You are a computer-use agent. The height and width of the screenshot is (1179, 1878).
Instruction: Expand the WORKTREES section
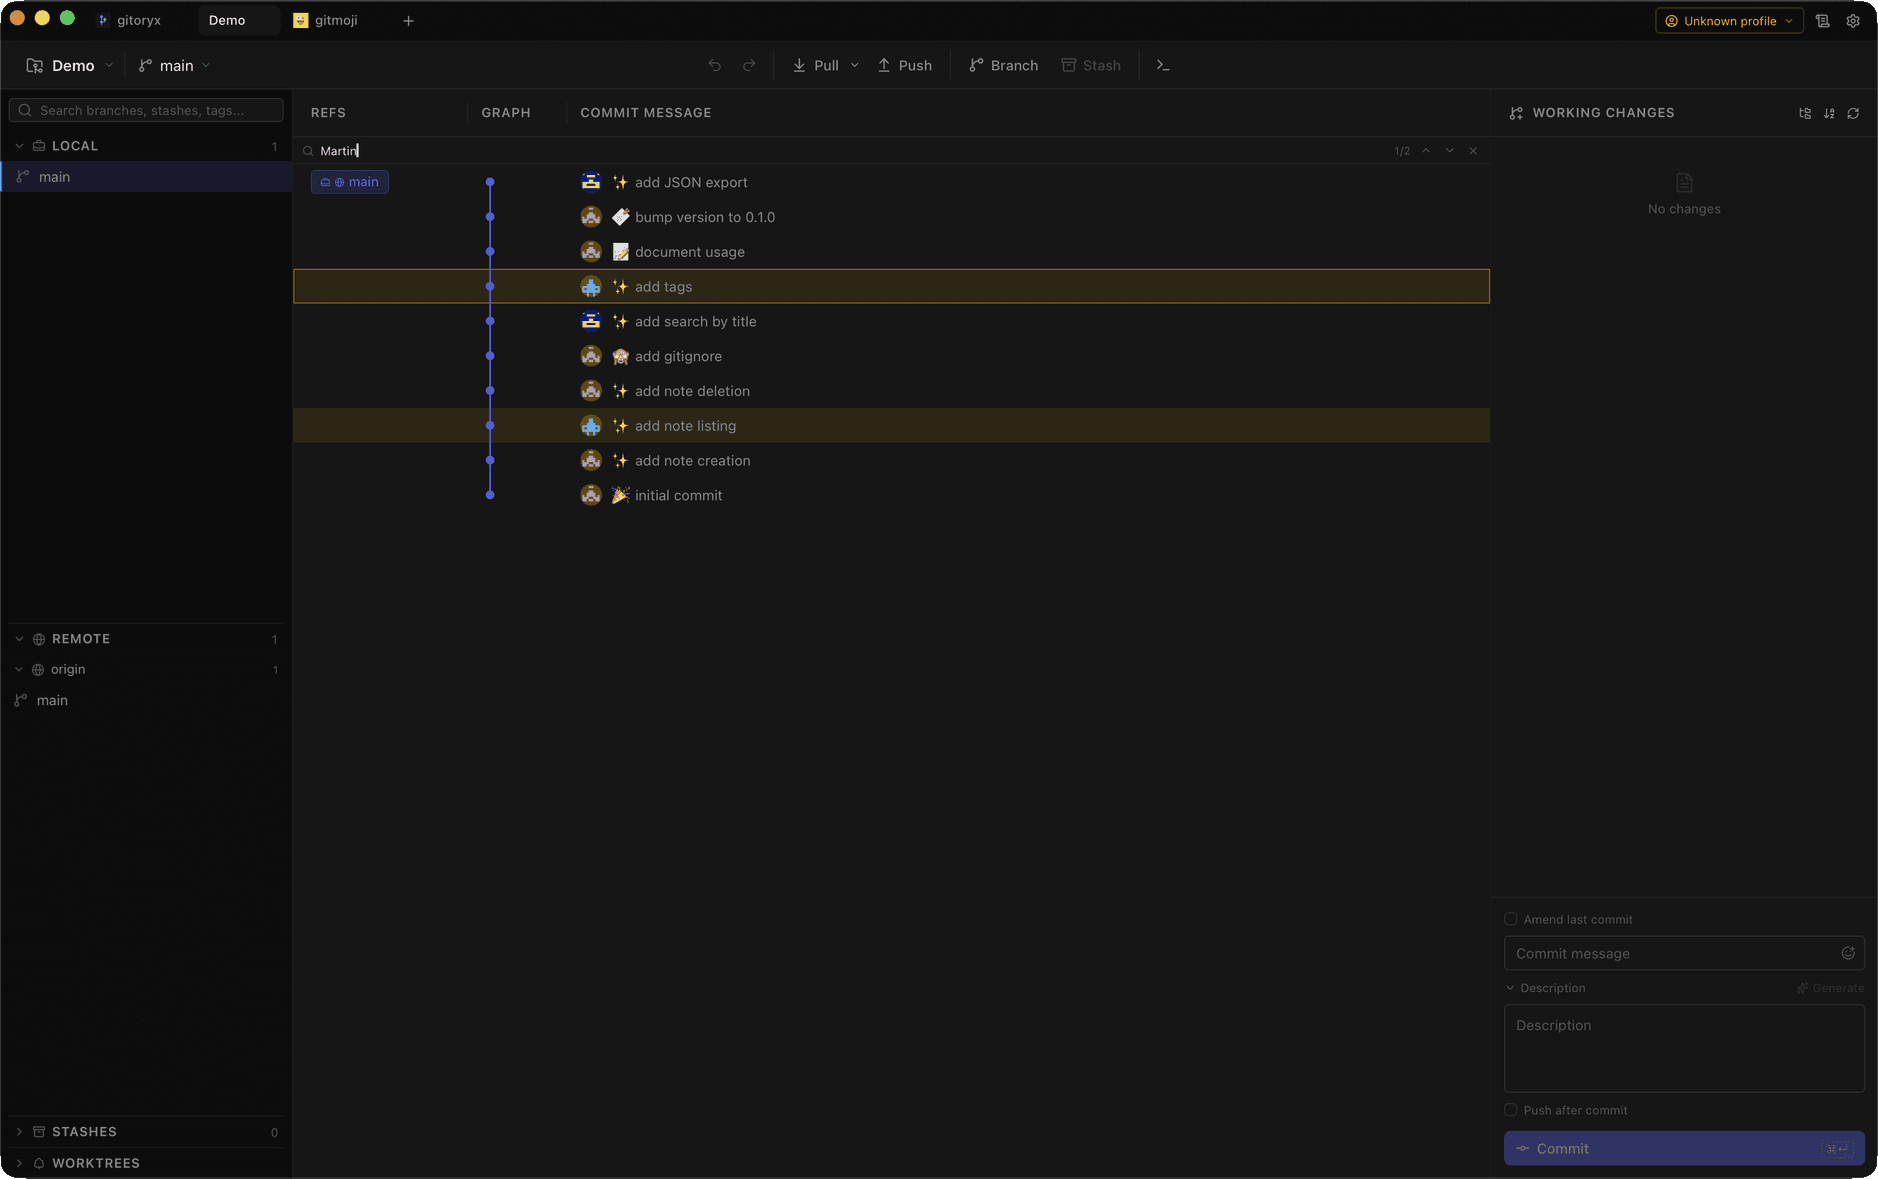19,1163
